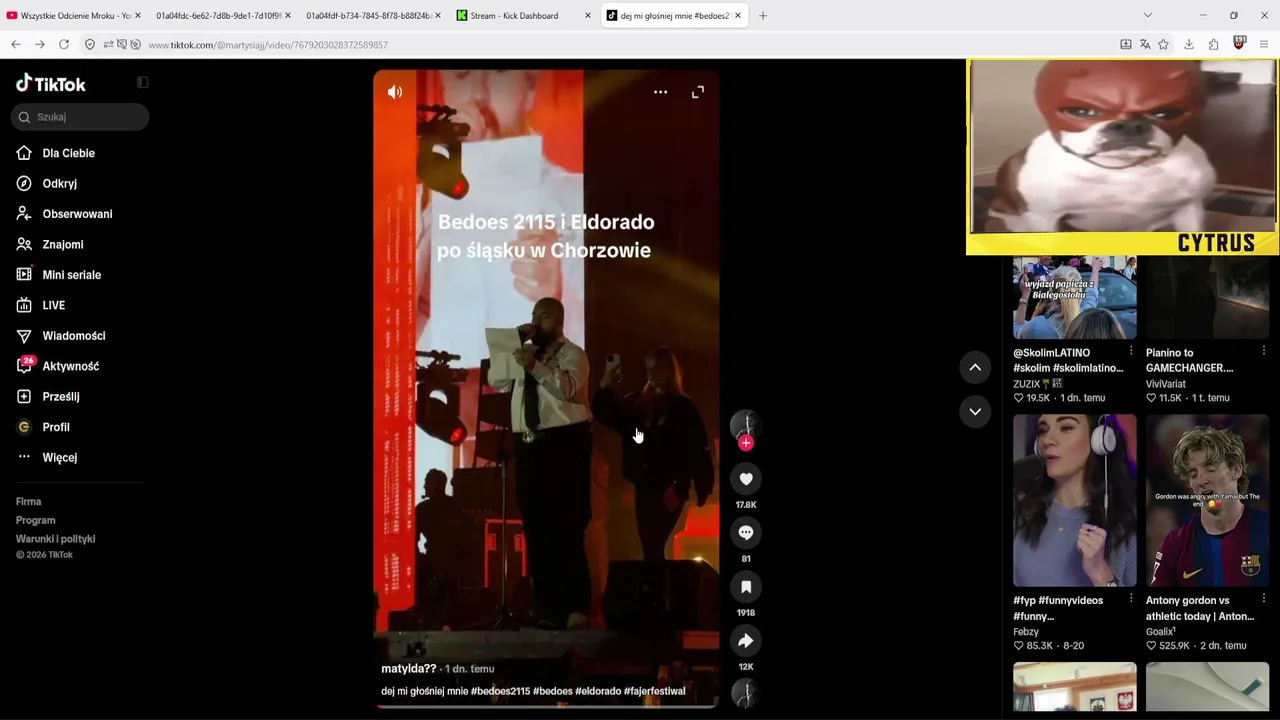Open the comments on the video
Viewport: 1280px width, 720px height.
pyautogui.click(x=746, y=533)
